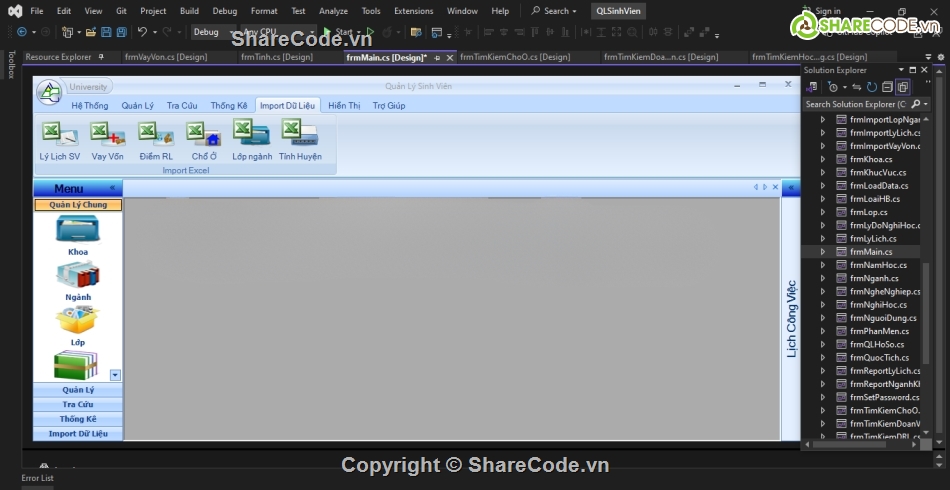Click the Refresh icon in Solution Explorer
The height and width of the screenshot is (490, 950).
[x=872, y=87]
